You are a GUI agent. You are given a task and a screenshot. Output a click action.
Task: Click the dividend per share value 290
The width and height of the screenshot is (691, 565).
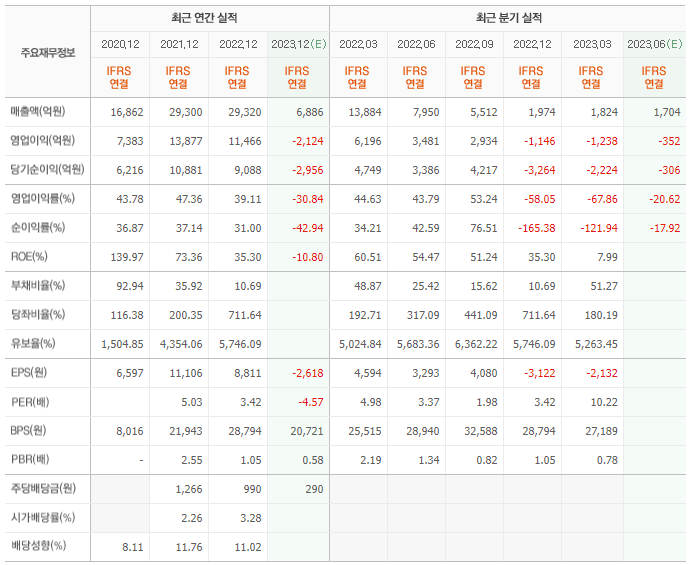tap(314, 489)
